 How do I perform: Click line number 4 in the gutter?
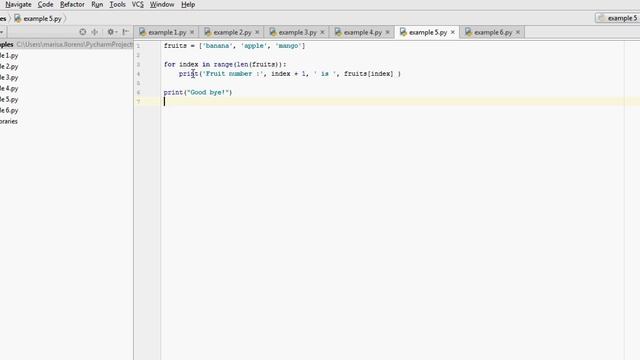click(x=138, y=74)
